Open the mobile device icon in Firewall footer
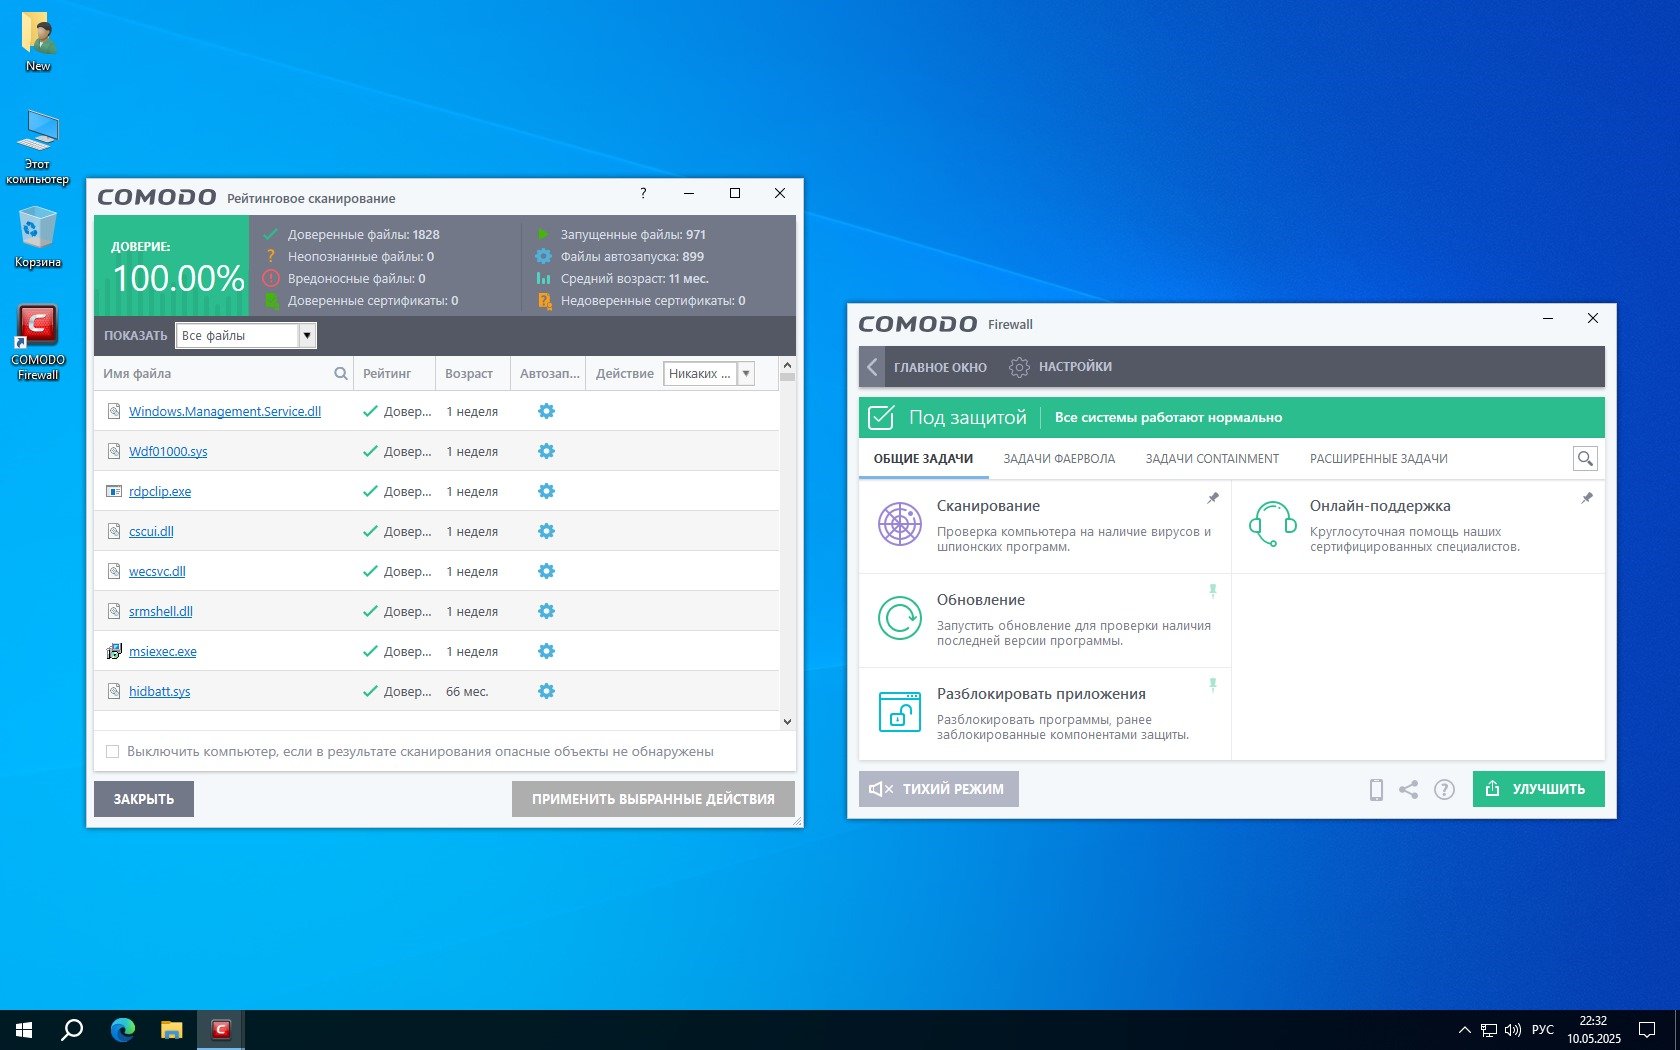 (x=1376, y=789)
